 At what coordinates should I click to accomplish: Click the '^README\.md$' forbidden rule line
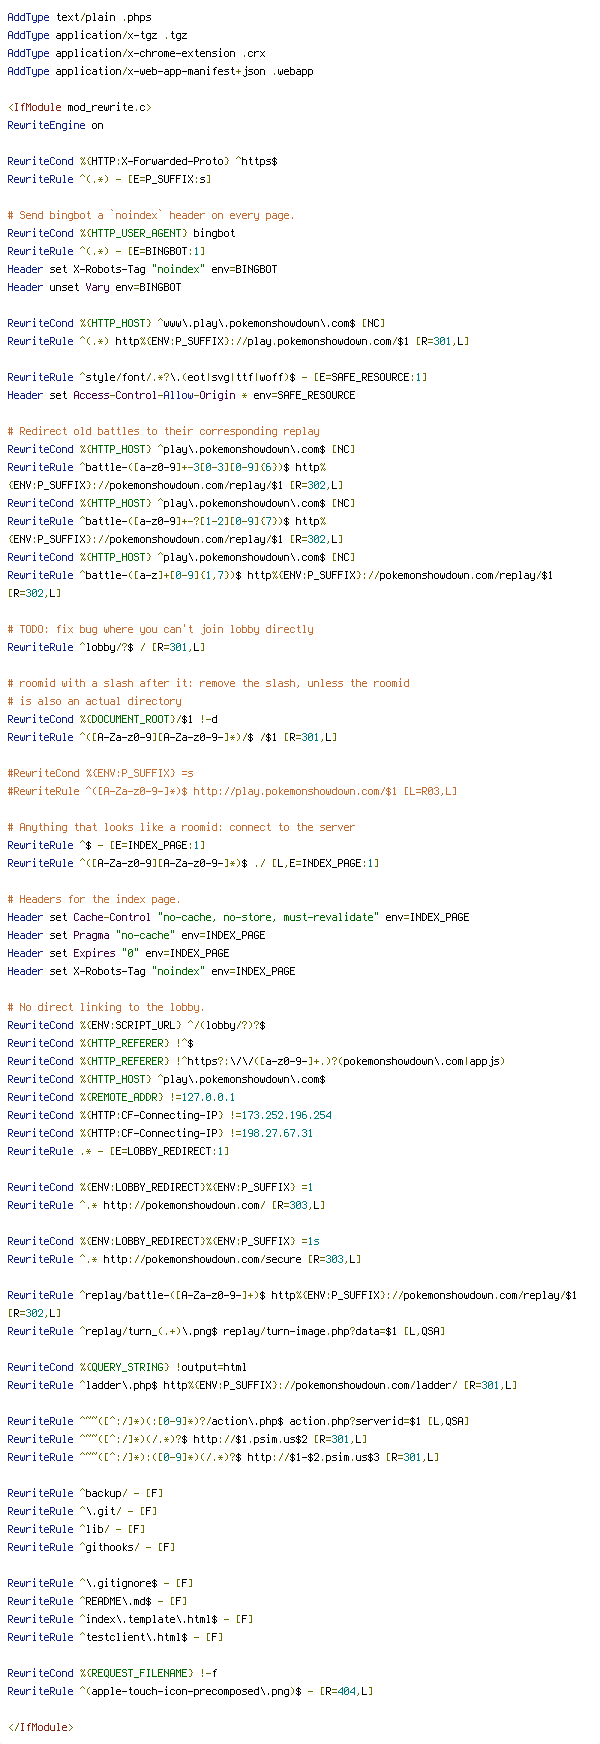(100, 1602)
